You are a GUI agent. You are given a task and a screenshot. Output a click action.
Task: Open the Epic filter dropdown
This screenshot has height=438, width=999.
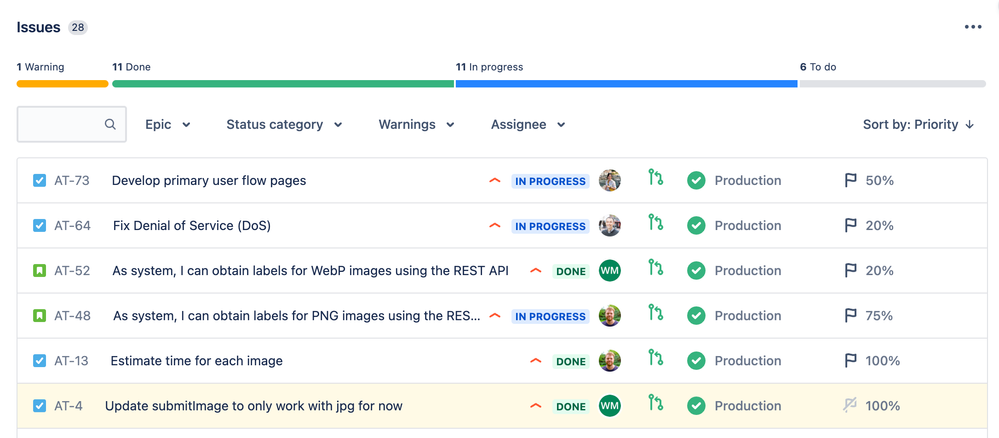coord(168,124)
